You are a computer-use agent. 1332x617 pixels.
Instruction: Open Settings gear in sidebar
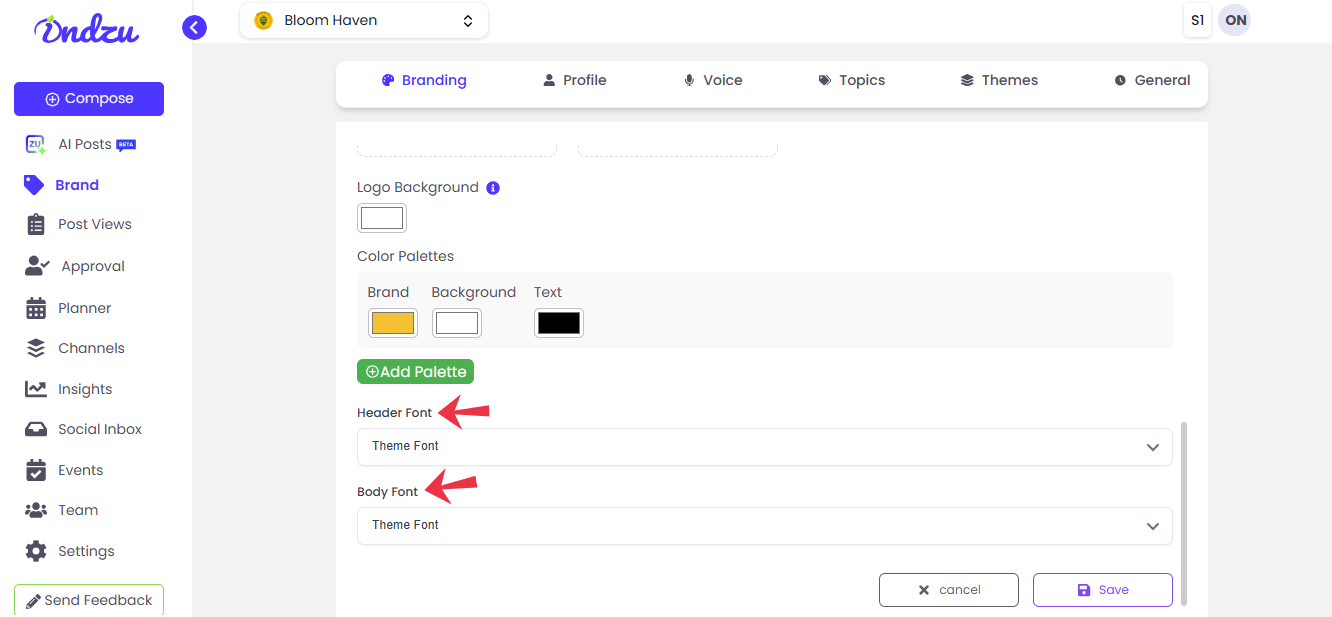pyautogui.click(x=85, y=551)
